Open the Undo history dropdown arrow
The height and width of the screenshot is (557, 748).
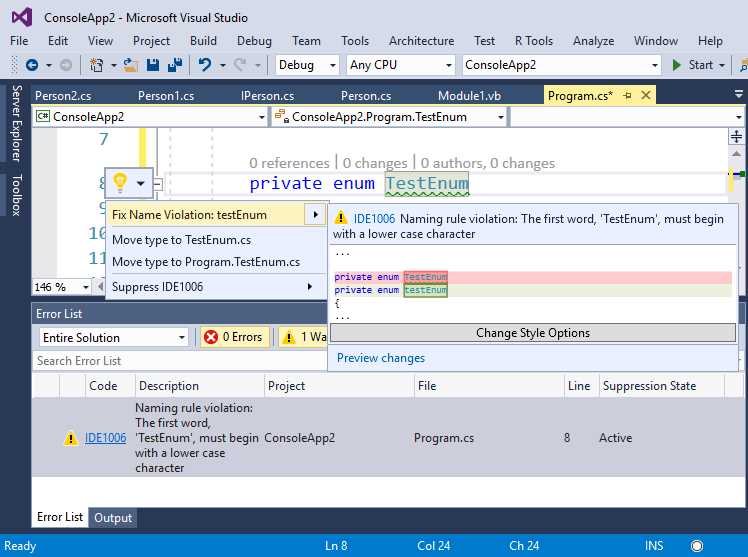pyautogui.click(x=222, y=65)
